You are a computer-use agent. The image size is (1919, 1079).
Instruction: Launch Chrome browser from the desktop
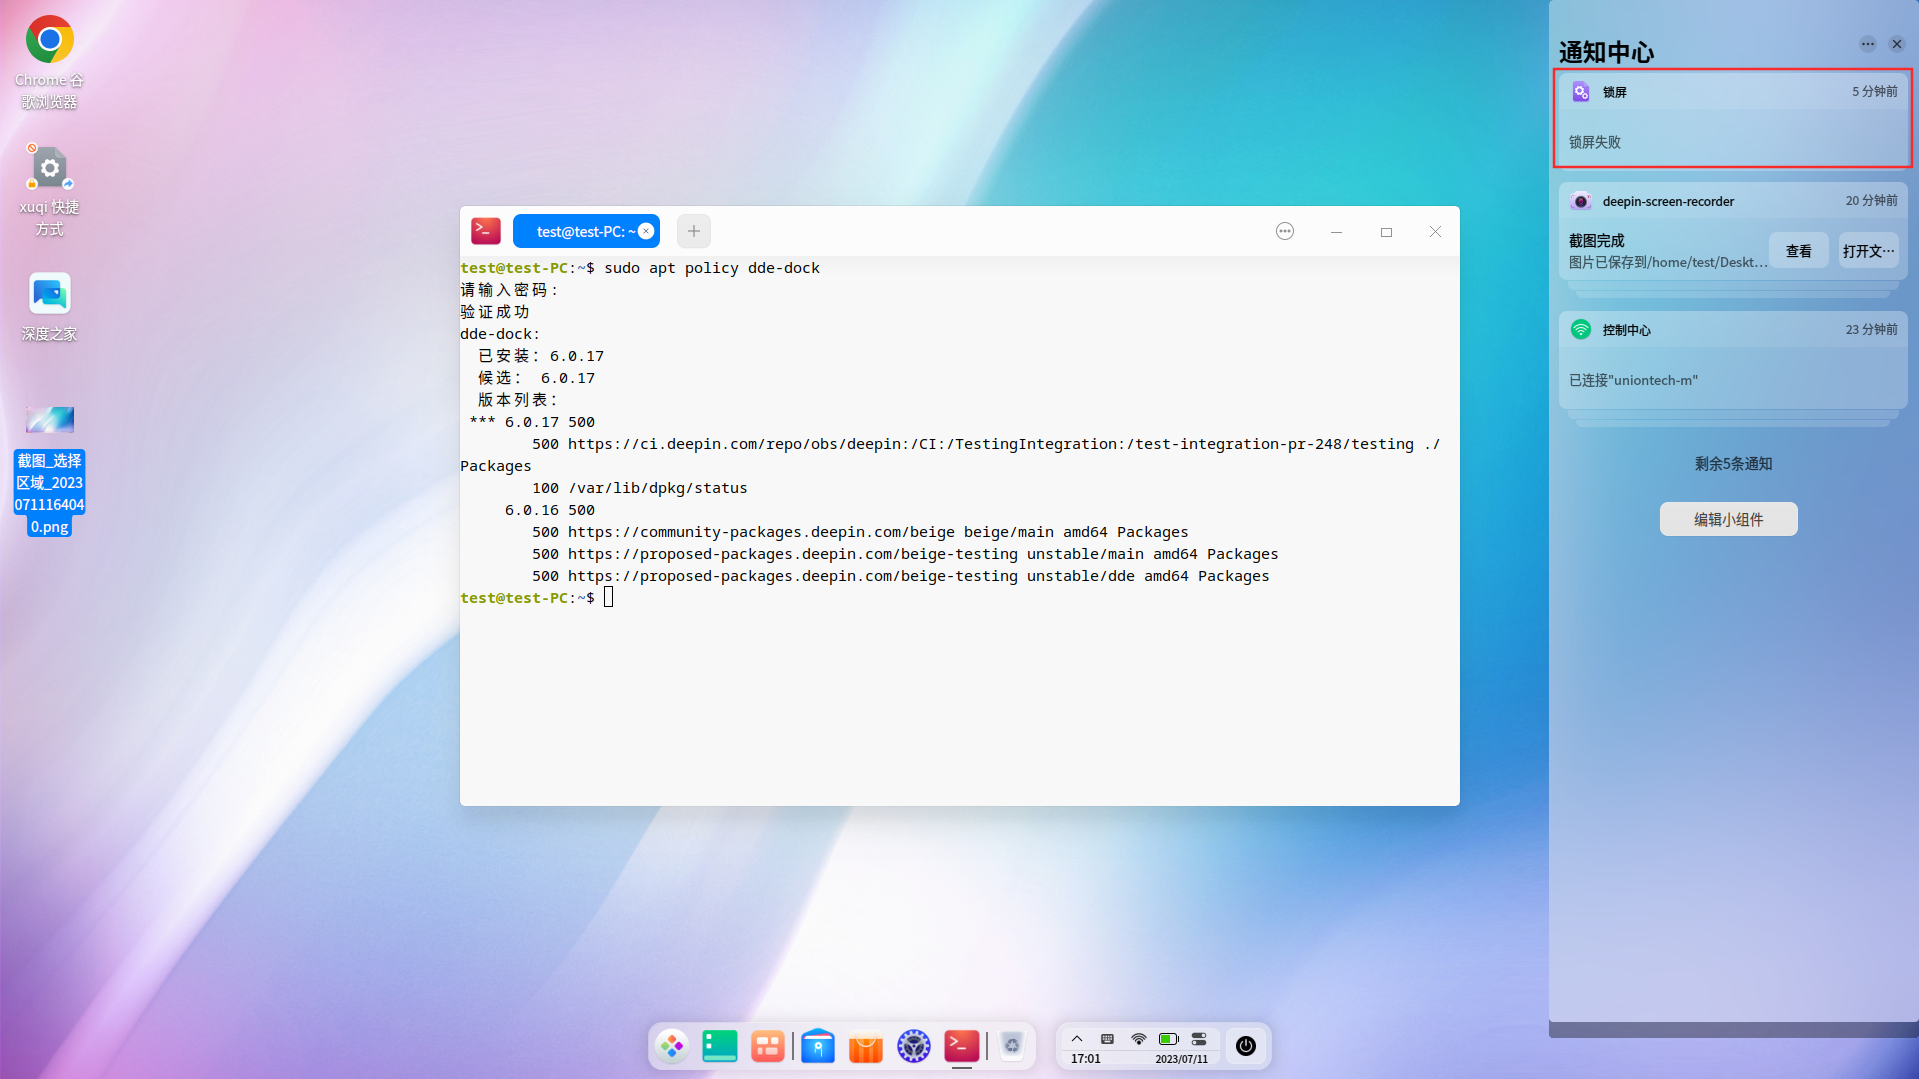49,40
